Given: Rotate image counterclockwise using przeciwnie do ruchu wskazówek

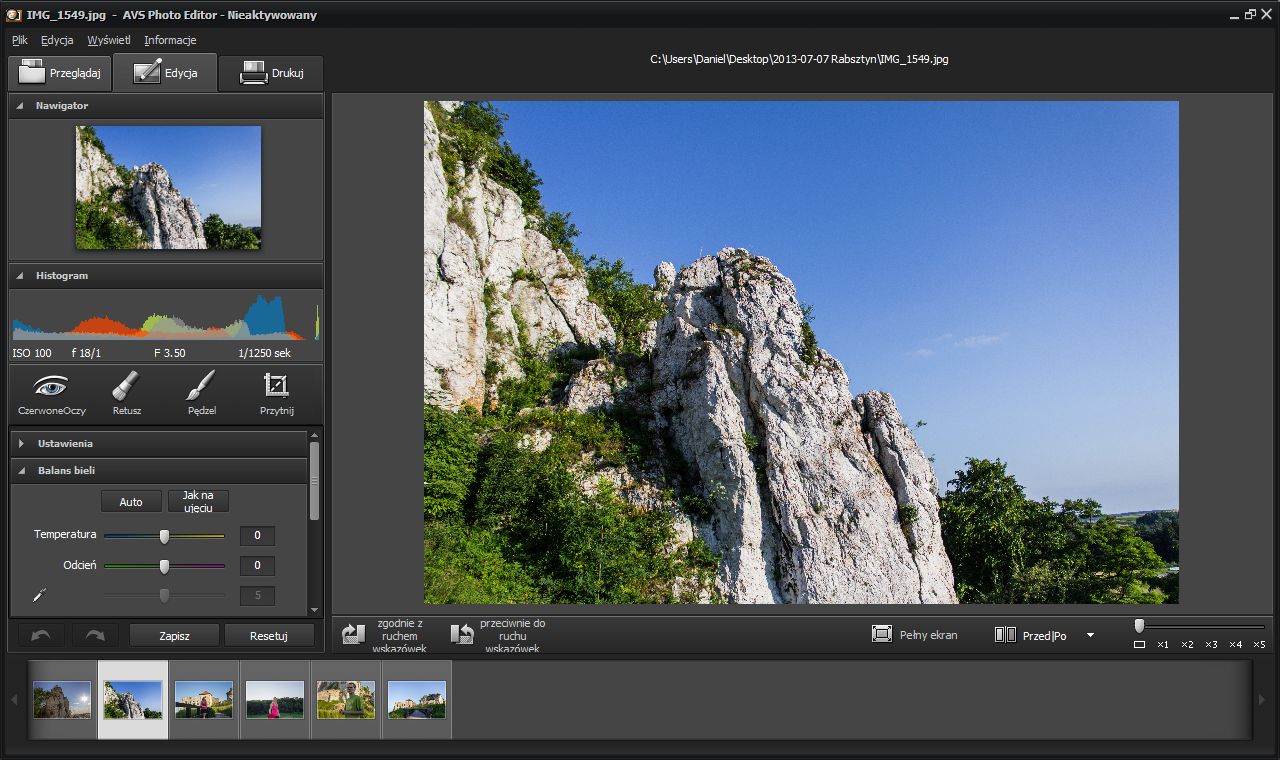Looking at the screenshot, I should click(x=460, y=633).
